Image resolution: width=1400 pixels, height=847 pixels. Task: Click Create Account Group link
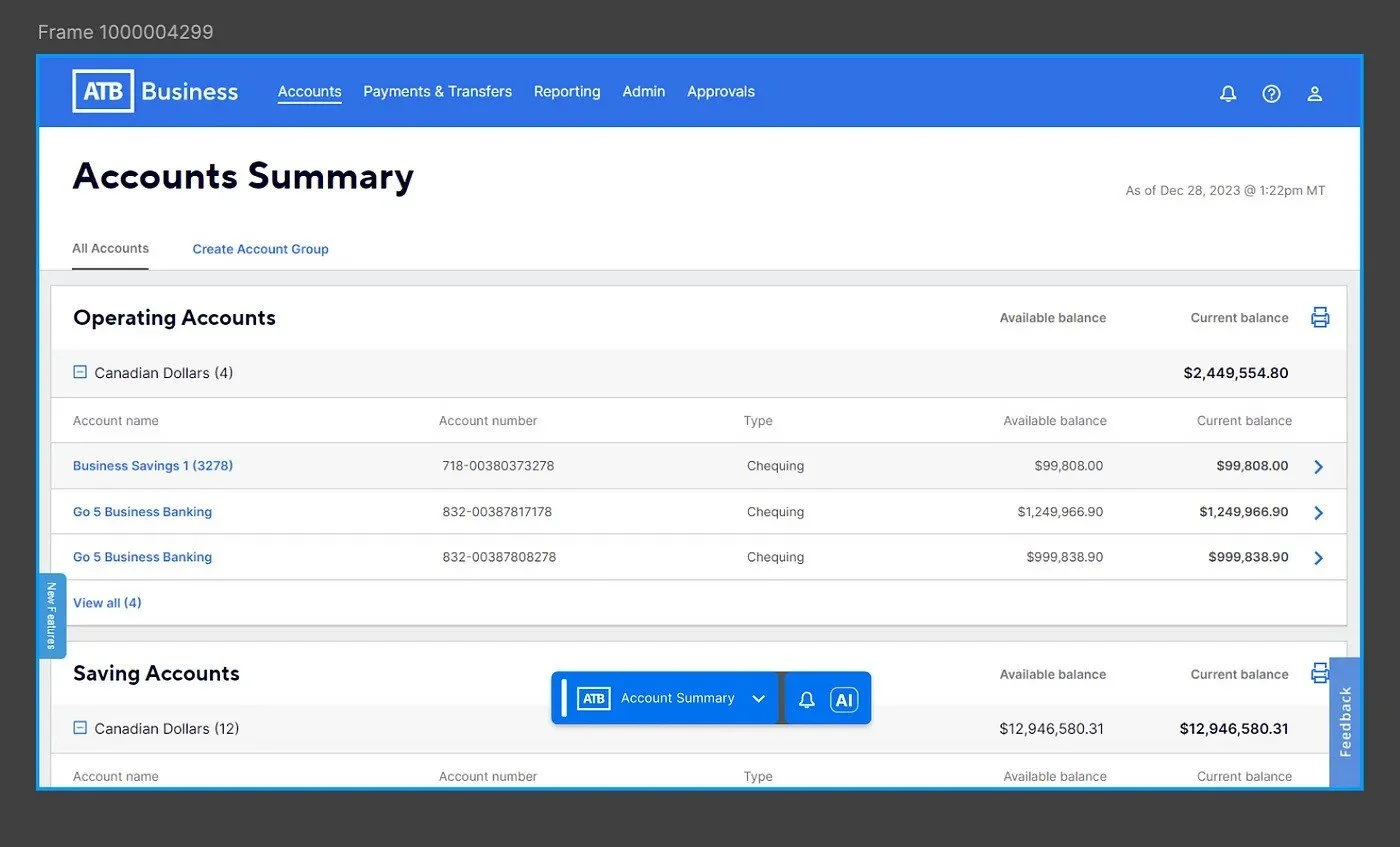pos(260,249)
